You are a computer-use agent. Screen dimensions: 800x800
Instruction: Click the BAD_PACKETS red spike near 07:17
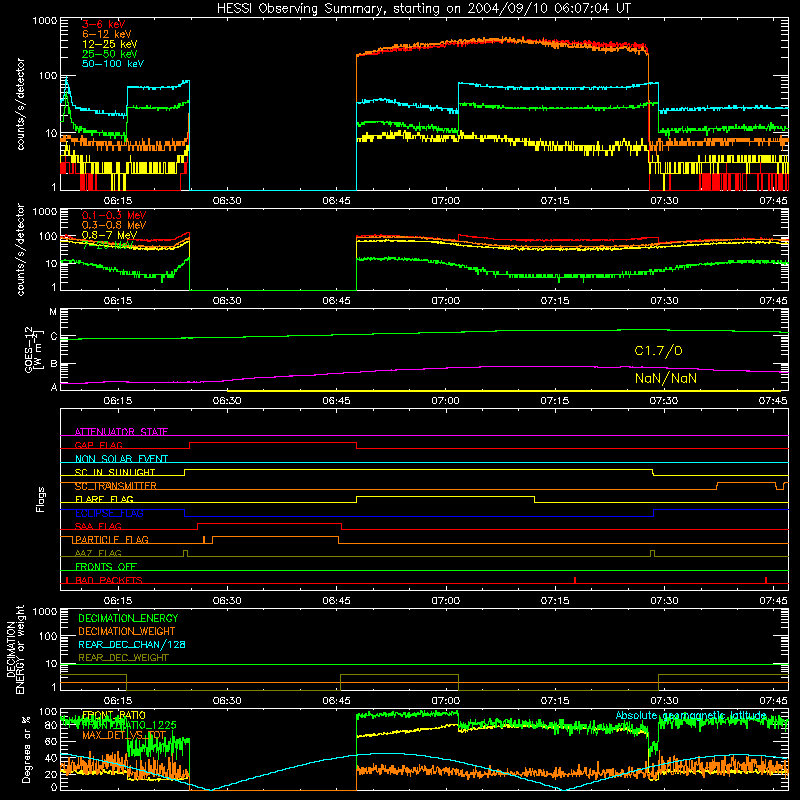tap(575, 580)
